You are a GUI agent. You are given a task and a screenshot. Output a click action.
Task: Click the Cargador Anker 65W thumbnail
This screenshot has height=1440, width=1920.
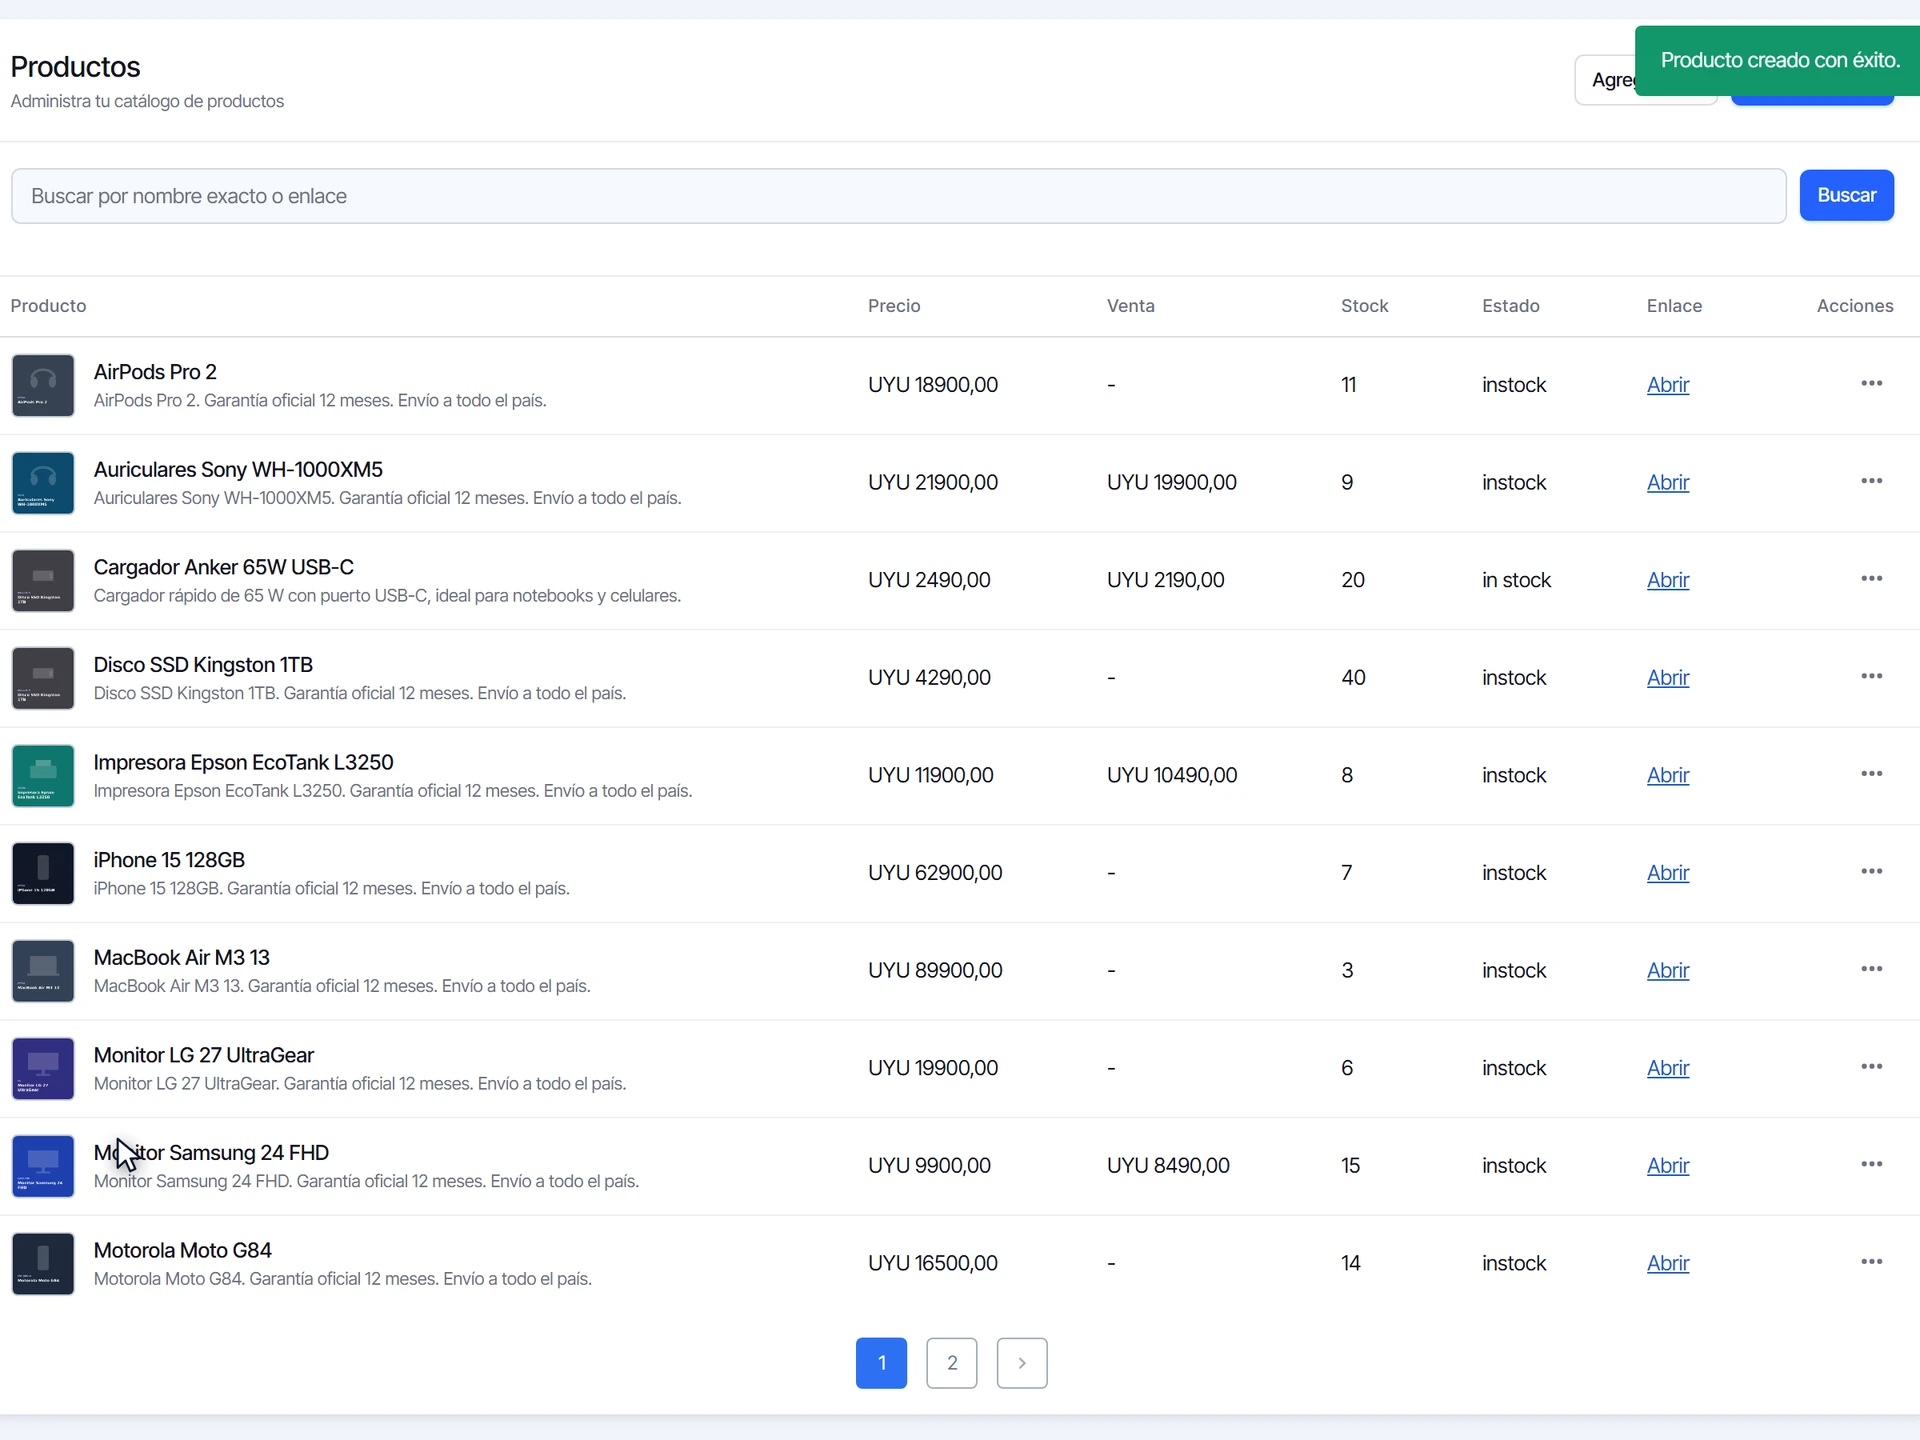pyautogui.click(x=43, y=581)
